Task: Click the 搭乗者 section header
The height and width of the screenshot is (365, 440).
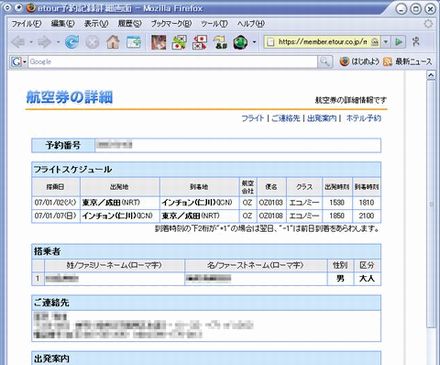Action: (x=206, y=251)
